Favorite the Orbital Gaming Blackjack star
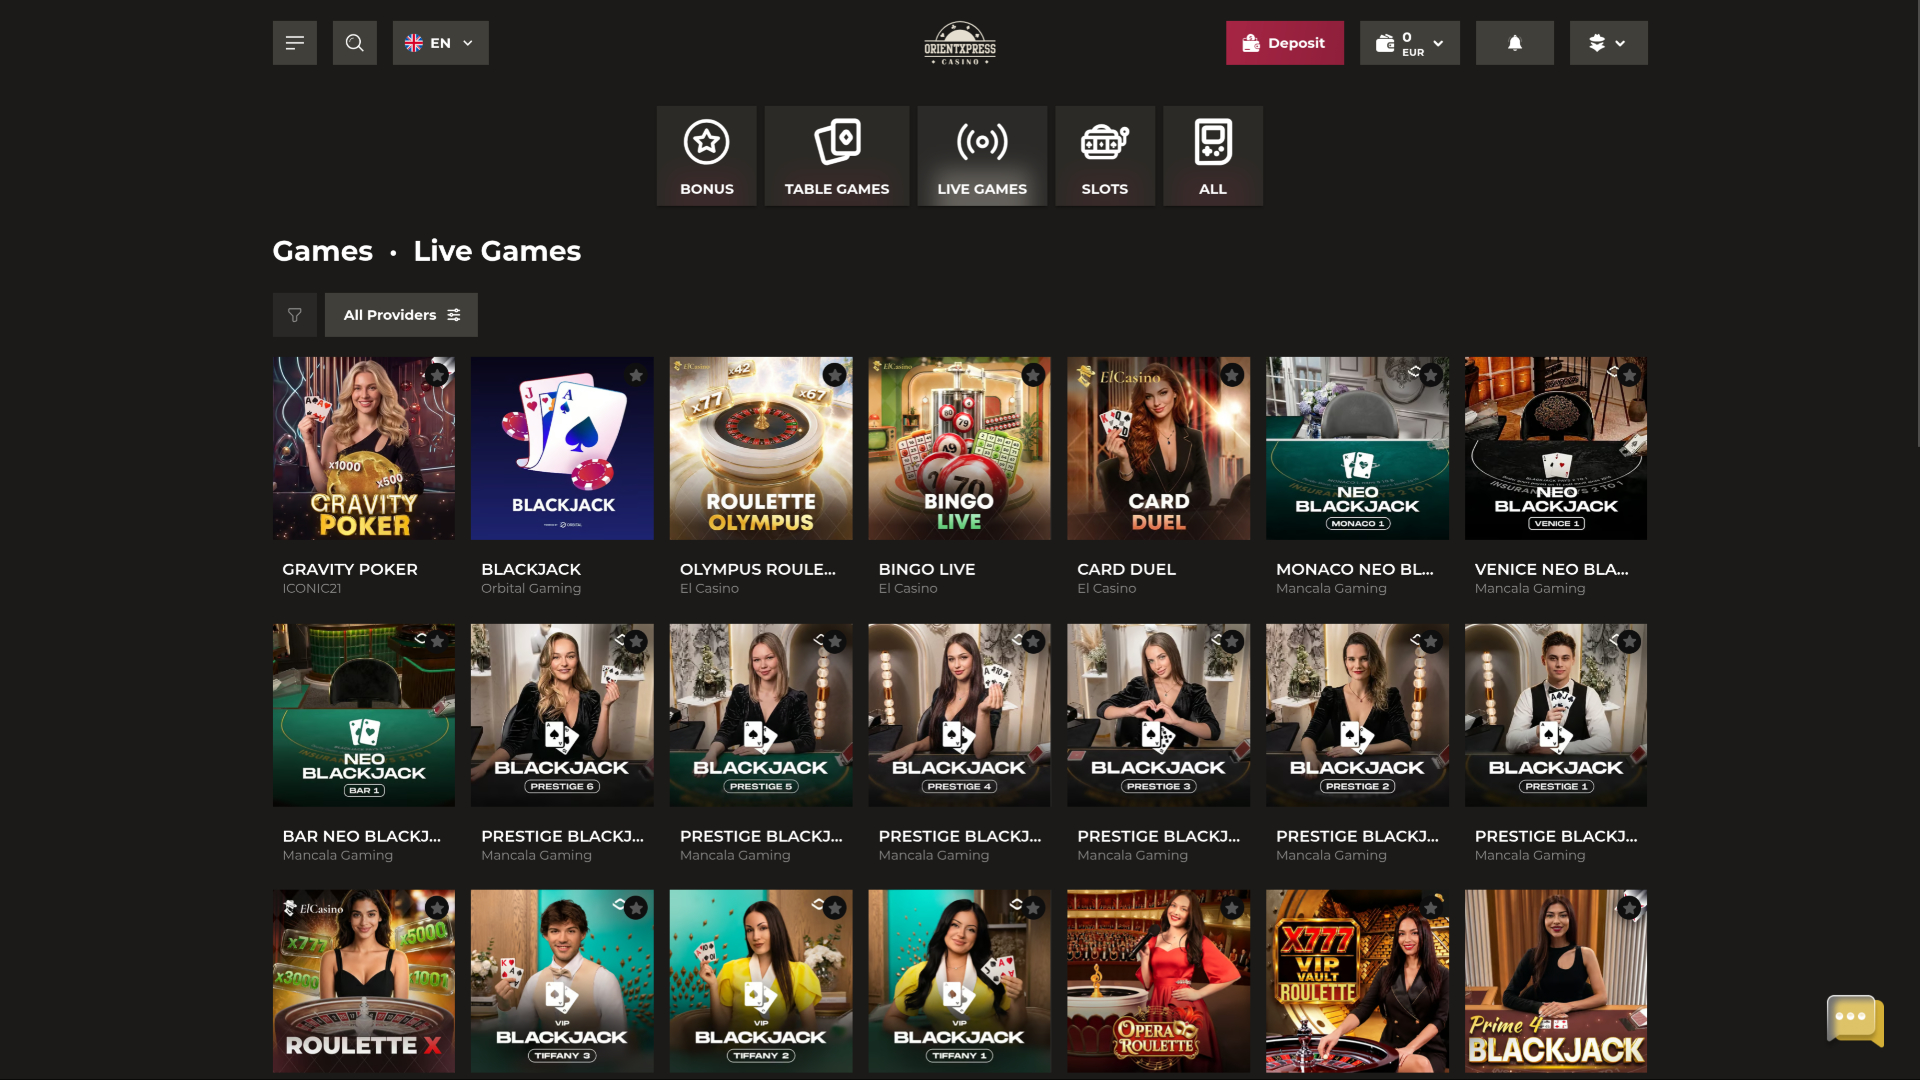 coord(636,375)
